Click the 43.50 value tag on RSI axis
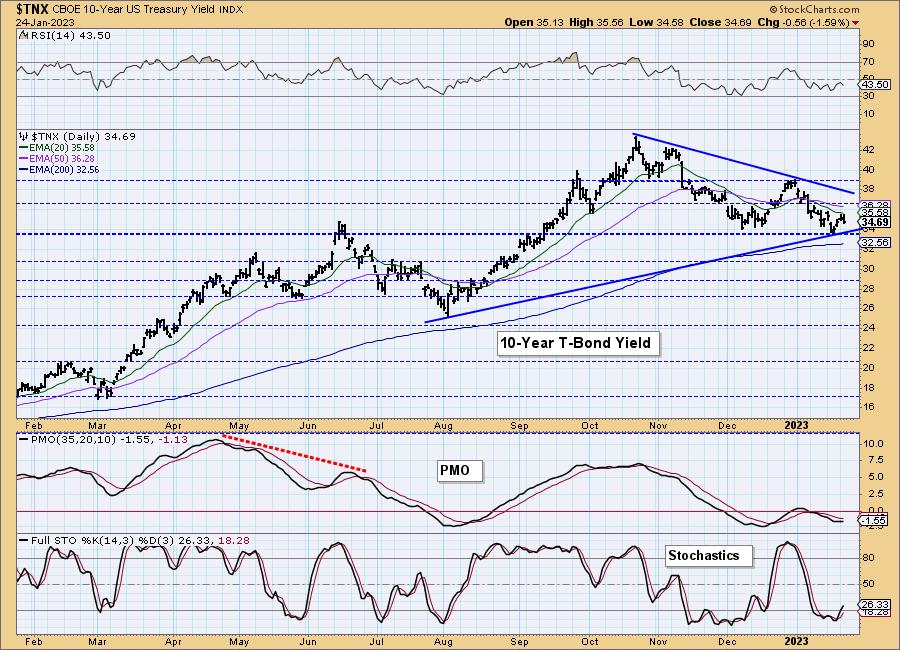The width and height of the screenshot is (900, 650). click(x=875, y=84)
